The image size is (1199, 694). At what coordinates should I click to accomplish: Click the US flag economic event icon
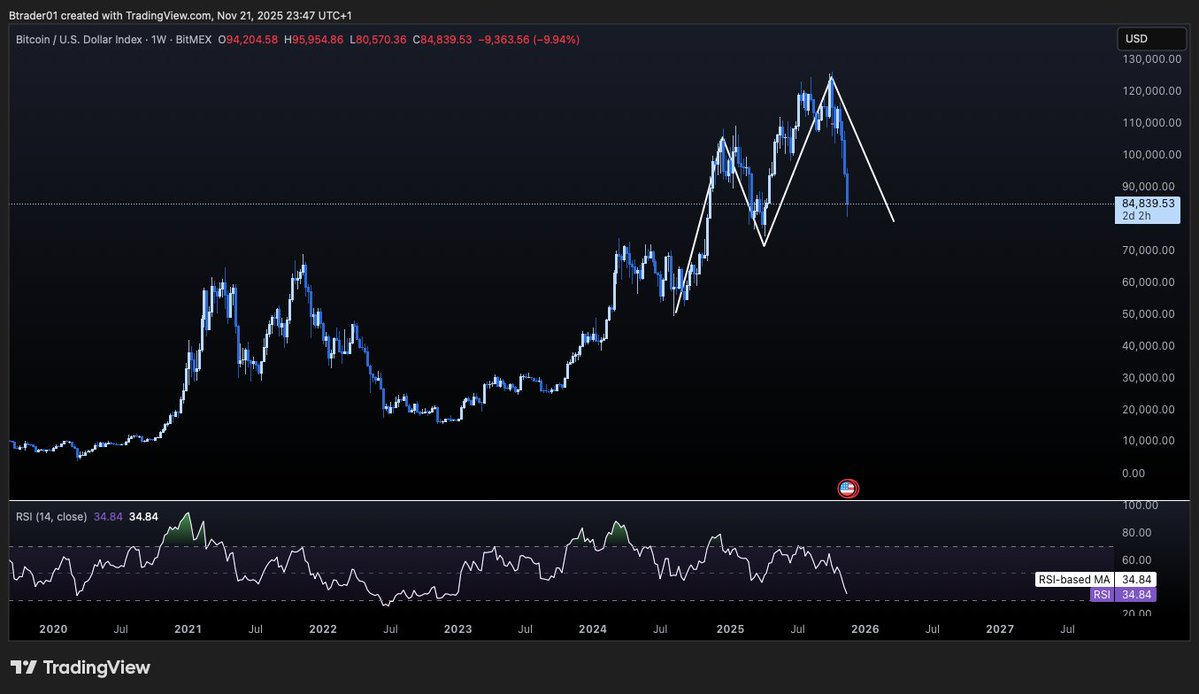tap(847, 488)
